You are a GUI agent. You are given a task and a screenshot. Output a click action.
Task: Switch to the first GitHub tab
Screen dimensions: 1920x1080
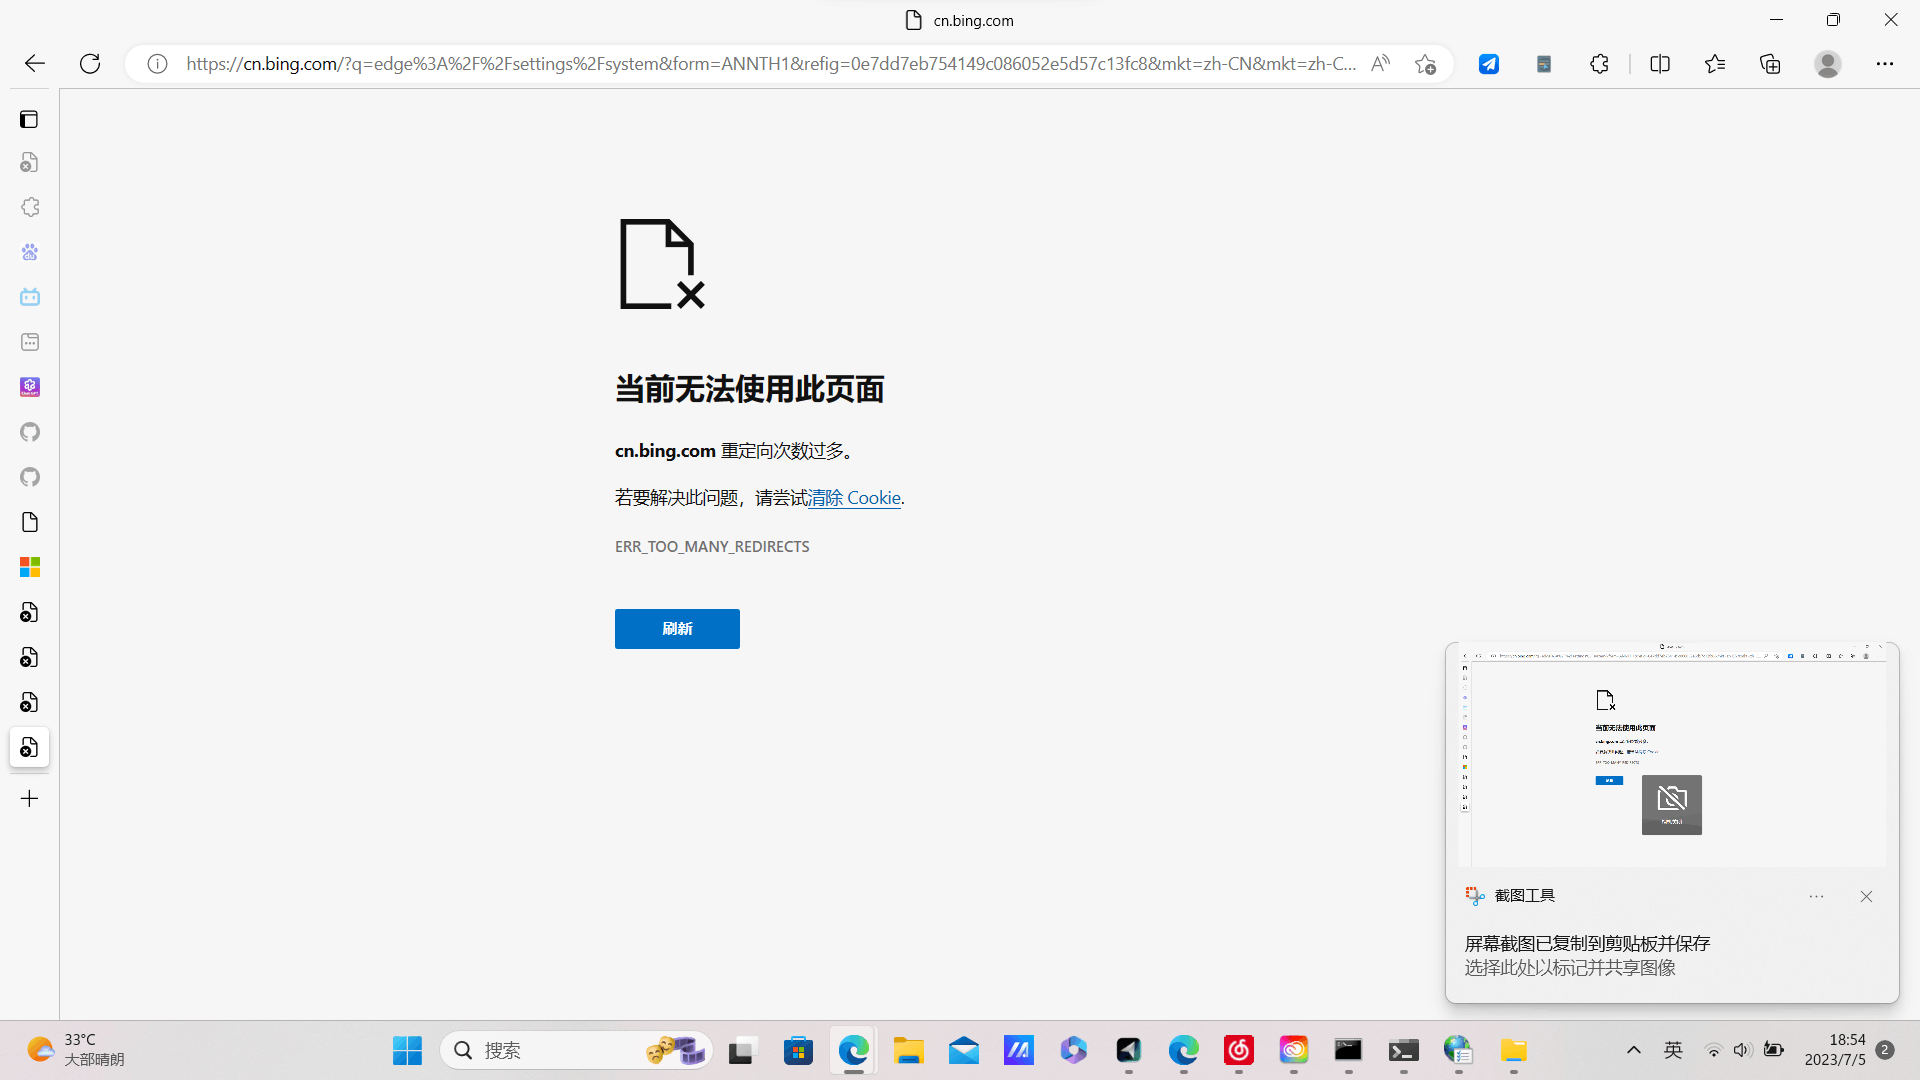coord(29,432)
